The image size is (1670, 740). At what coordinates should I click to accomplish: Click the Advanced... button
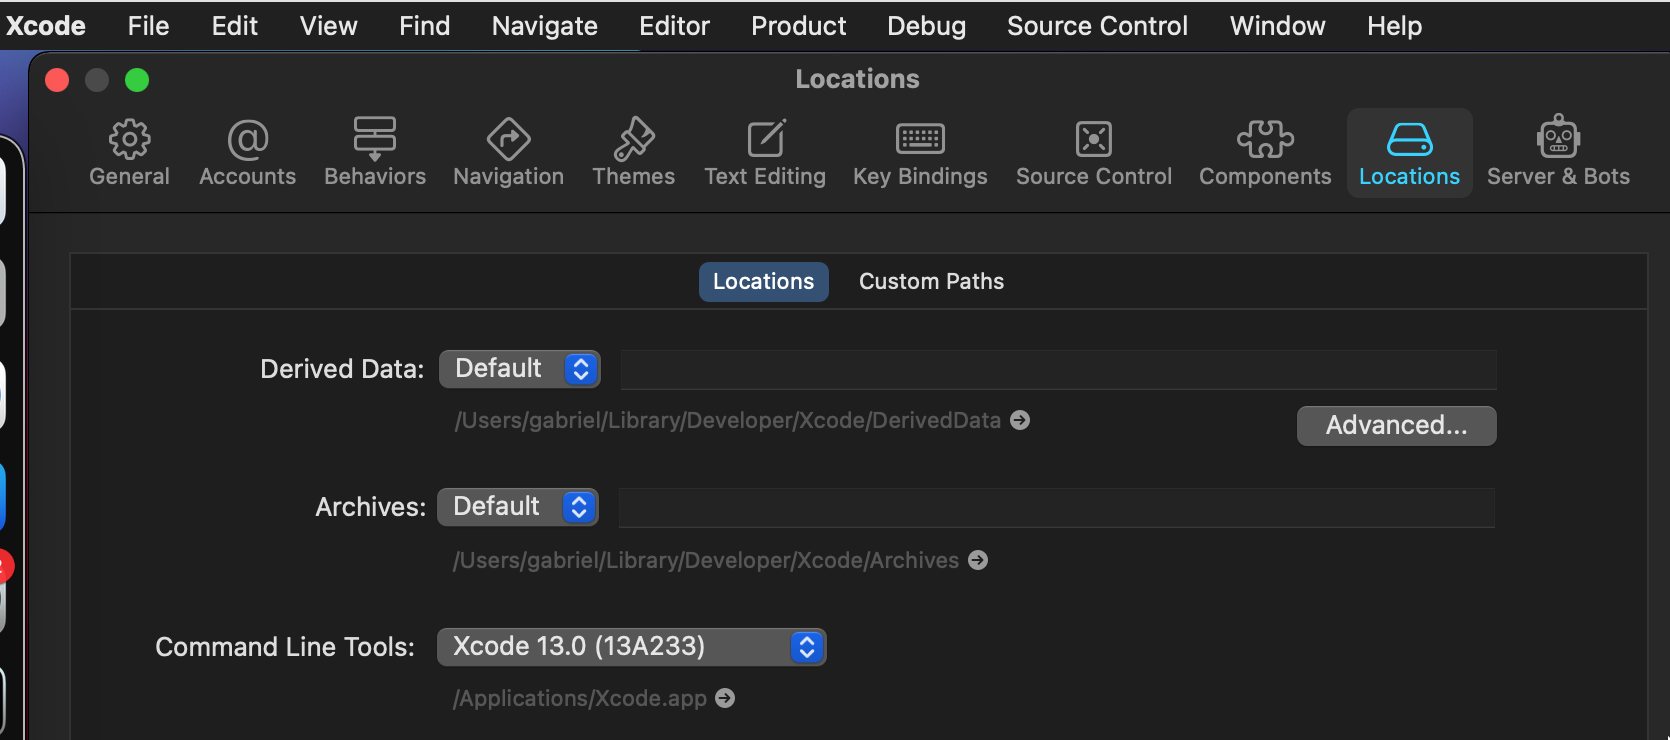coord(1396,426)
